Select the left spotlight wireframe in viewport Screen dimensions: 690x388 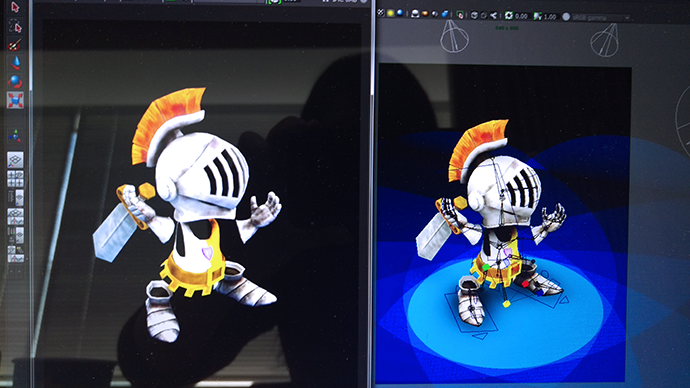coord(454,37)
